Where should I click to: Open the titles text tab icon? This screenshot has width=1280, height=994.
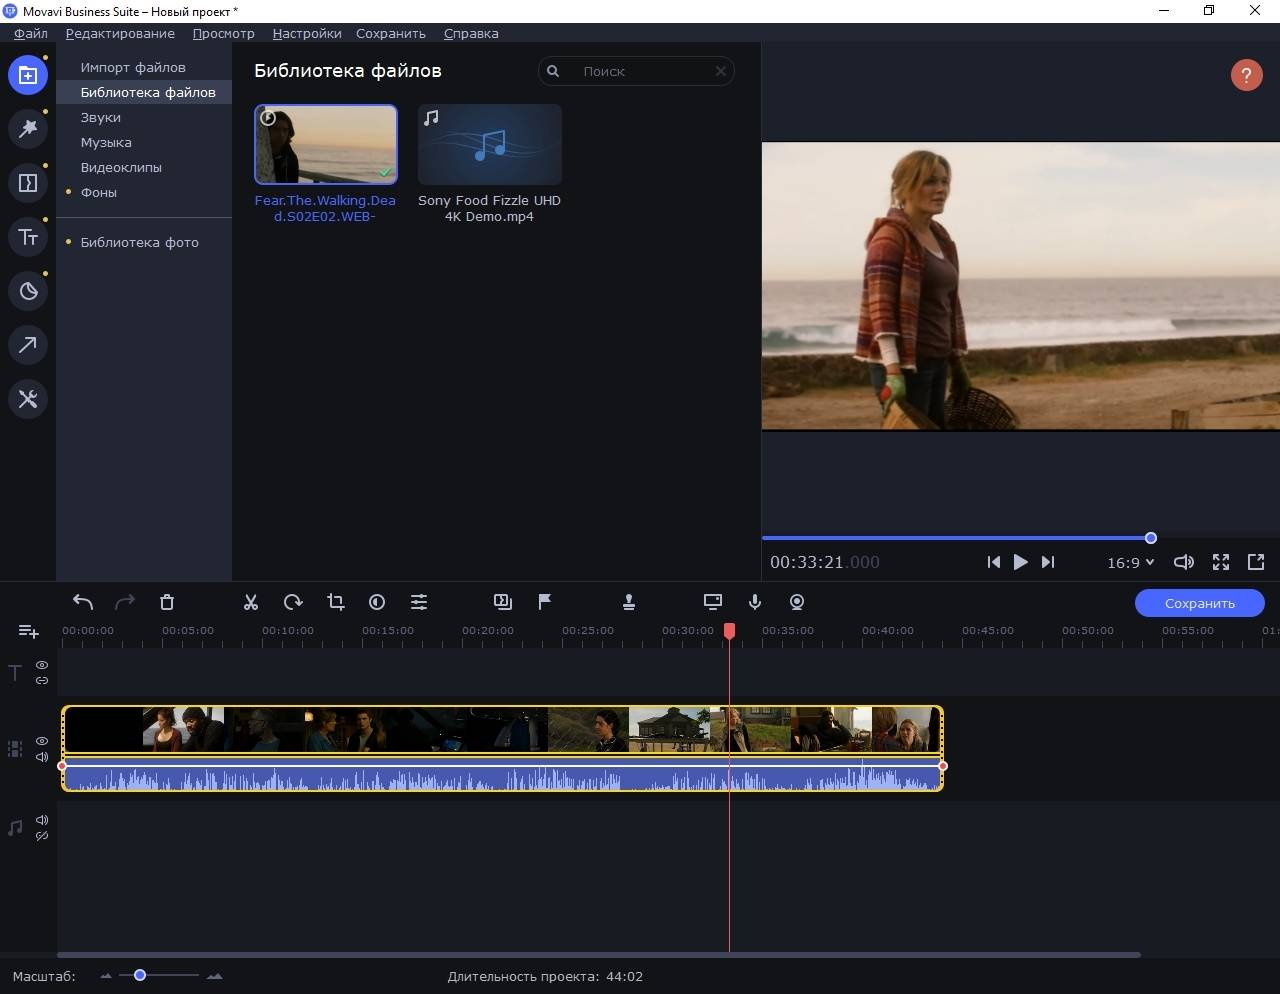point(28,237)
